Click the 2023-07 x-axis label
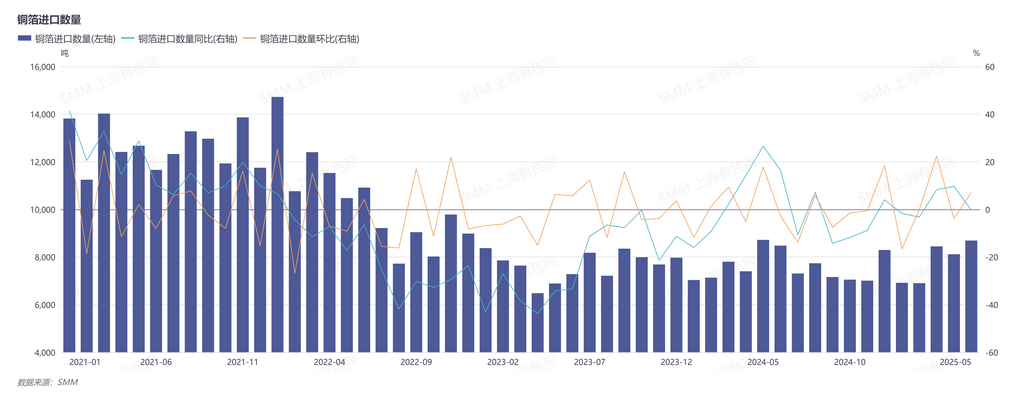Image resolution: width=1024 pixels, height=399 pixels. click(x=590, y=362)
